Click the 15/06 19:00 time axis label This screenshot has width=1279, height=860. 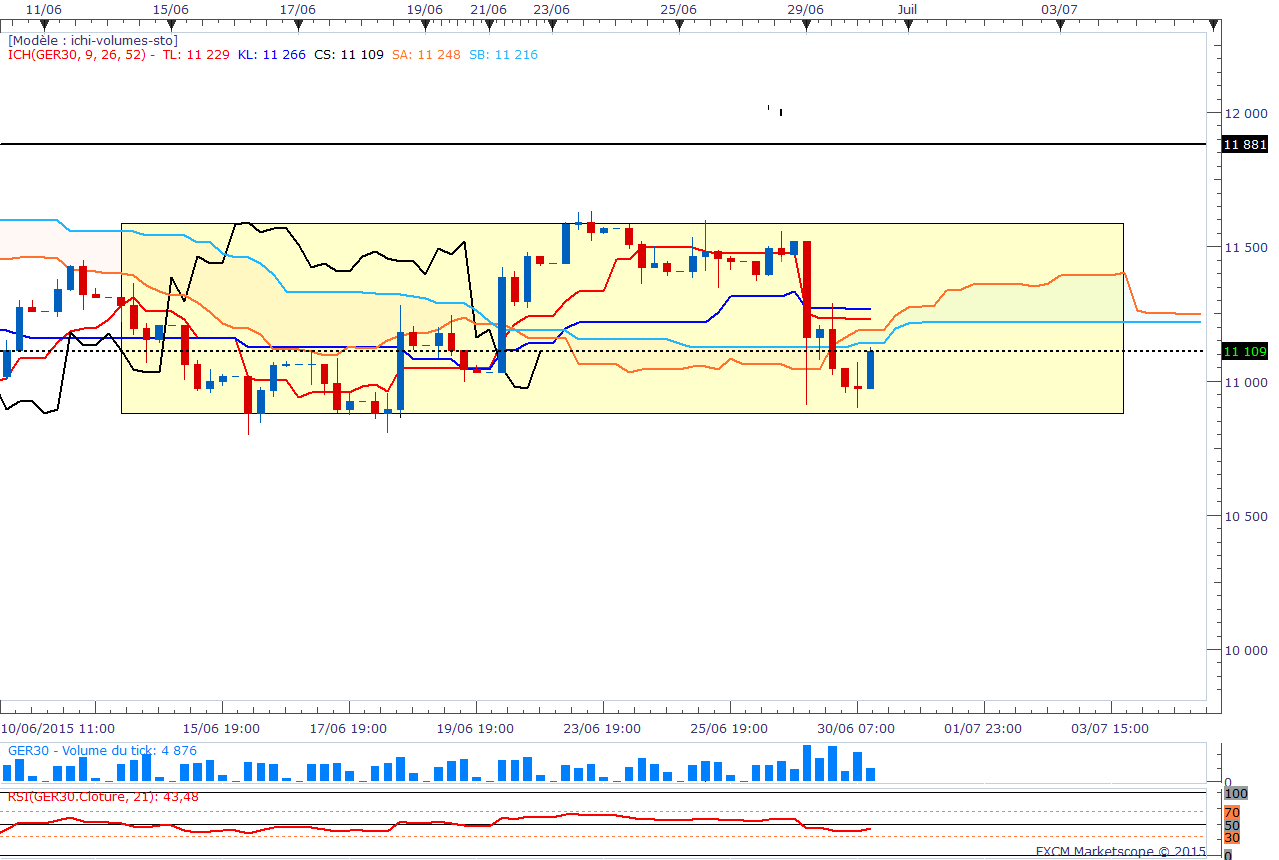tap(222, 728)
